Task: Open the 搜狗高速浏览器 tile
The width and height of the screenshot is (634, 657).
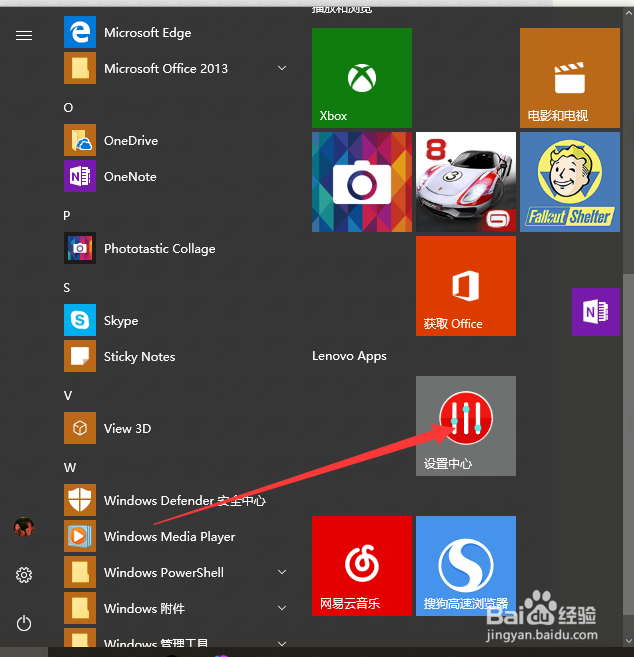Action: (466, 566)
